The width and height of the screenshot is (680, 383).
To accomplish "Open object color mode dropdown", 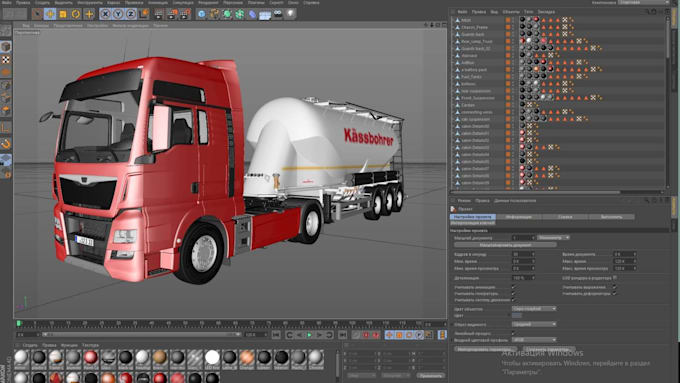I will (x=534, y=309).
